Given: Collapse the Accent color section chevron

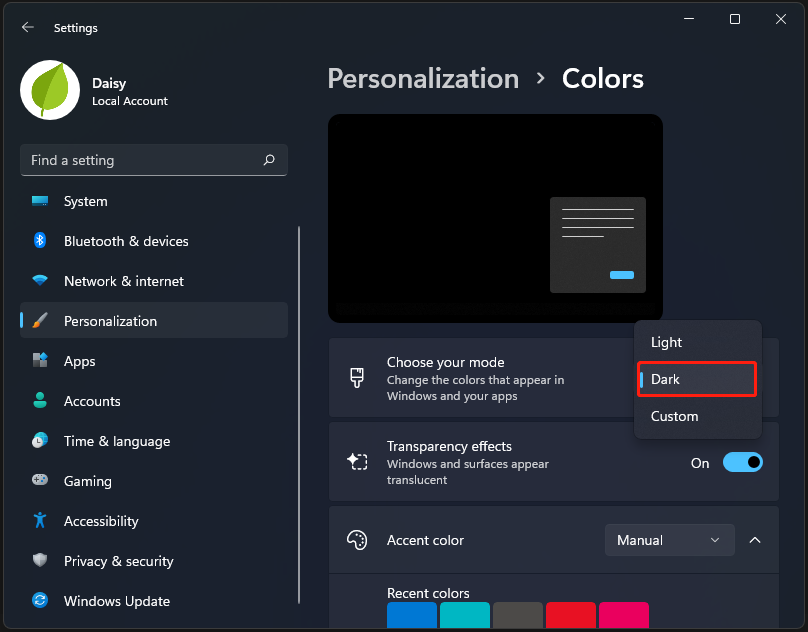Looking at the screenshot, I should (755, 540).
